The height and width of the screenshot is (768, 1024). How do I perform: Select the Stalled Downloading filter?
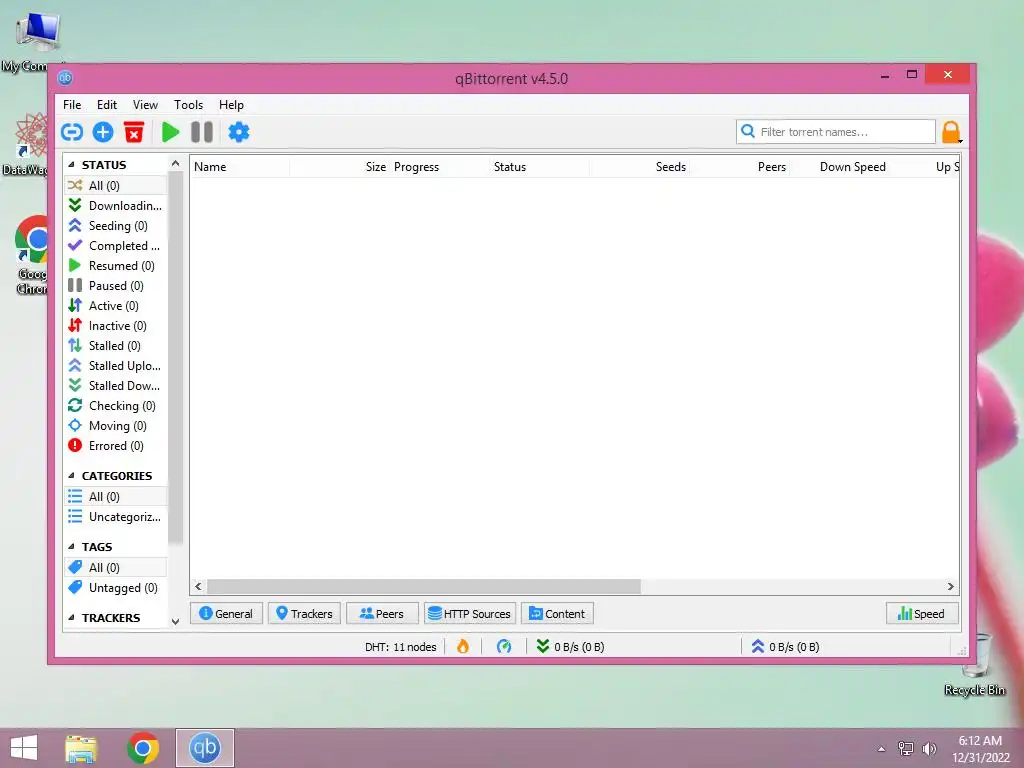point(116,386)
